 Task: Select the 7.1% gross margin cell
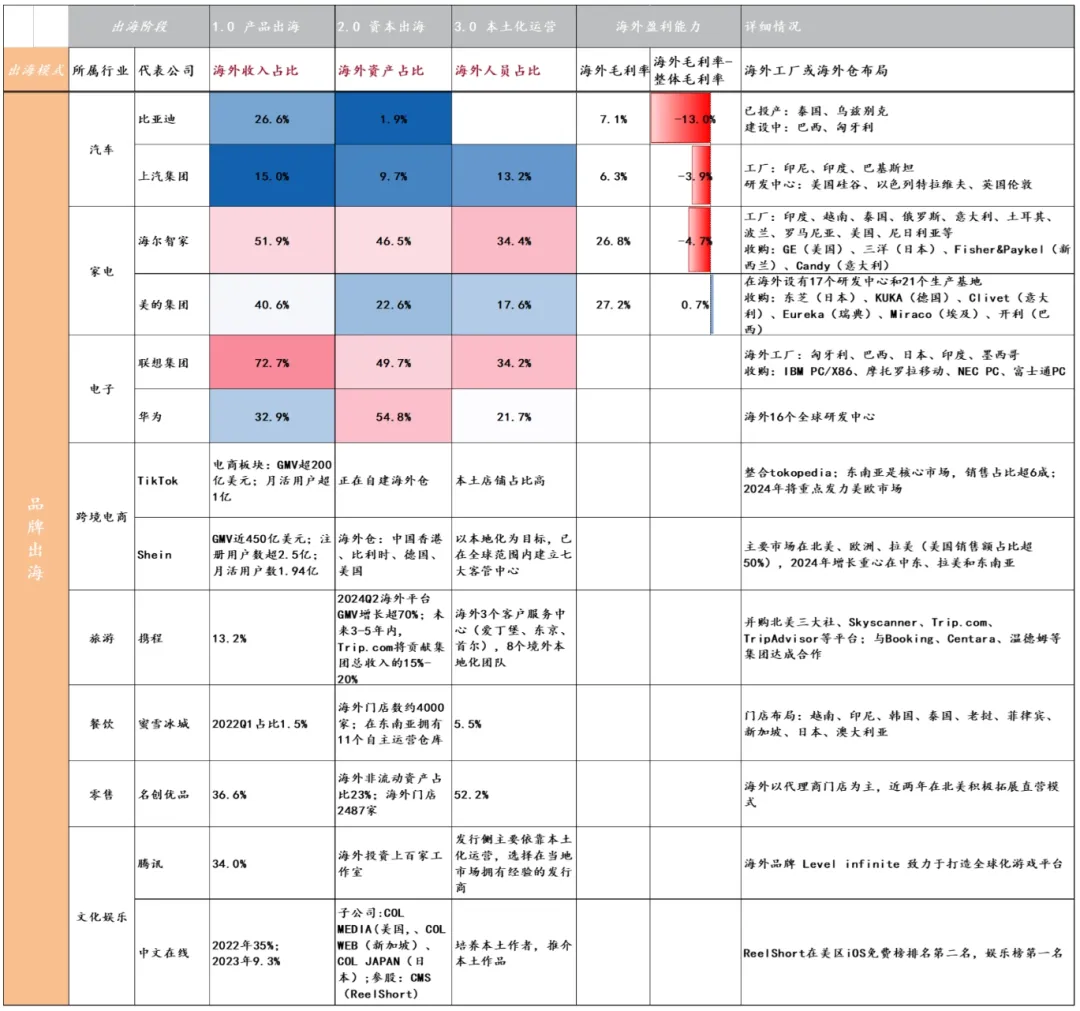(x=613, y=118)
